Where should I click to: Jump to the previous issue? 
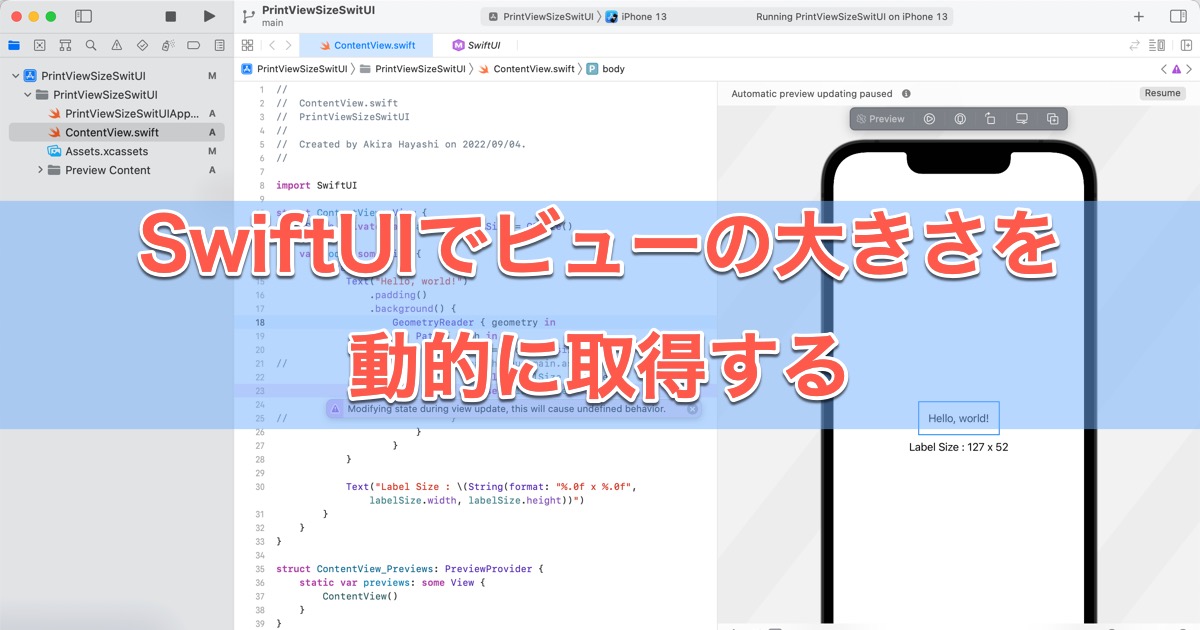1163,69
